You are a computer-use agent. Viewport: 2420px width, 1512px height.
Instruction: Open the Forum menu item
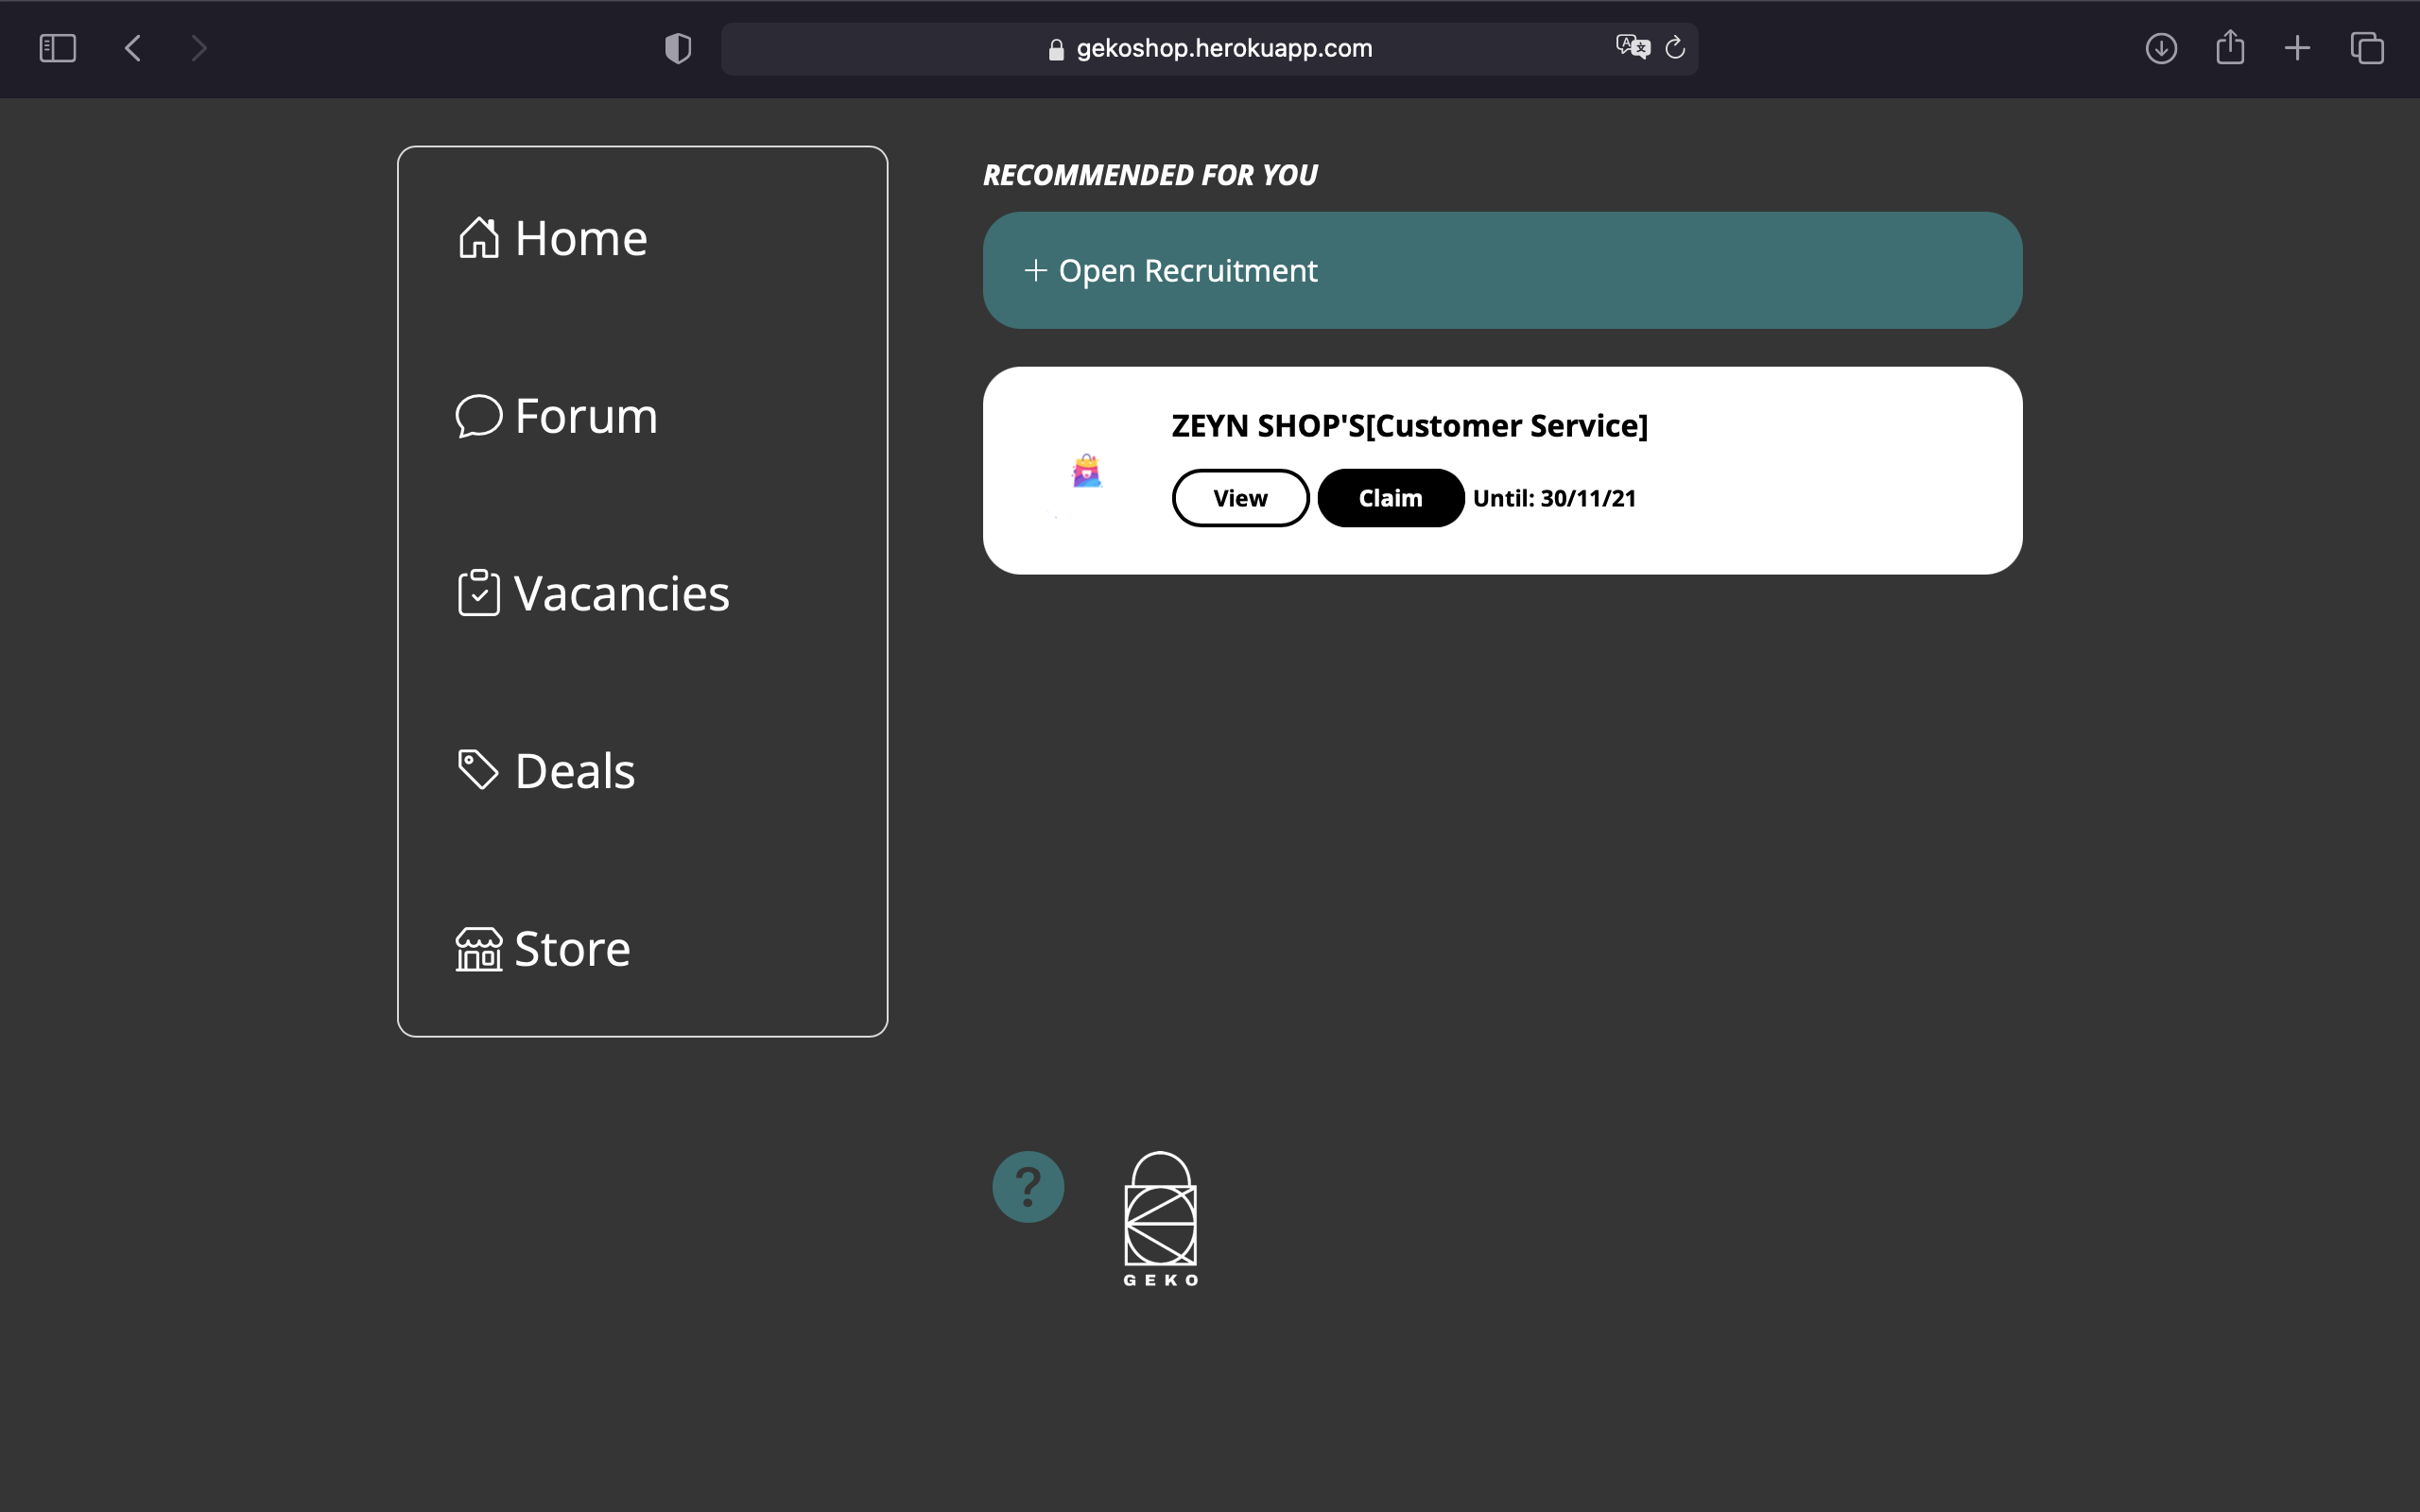click(586, 416)
